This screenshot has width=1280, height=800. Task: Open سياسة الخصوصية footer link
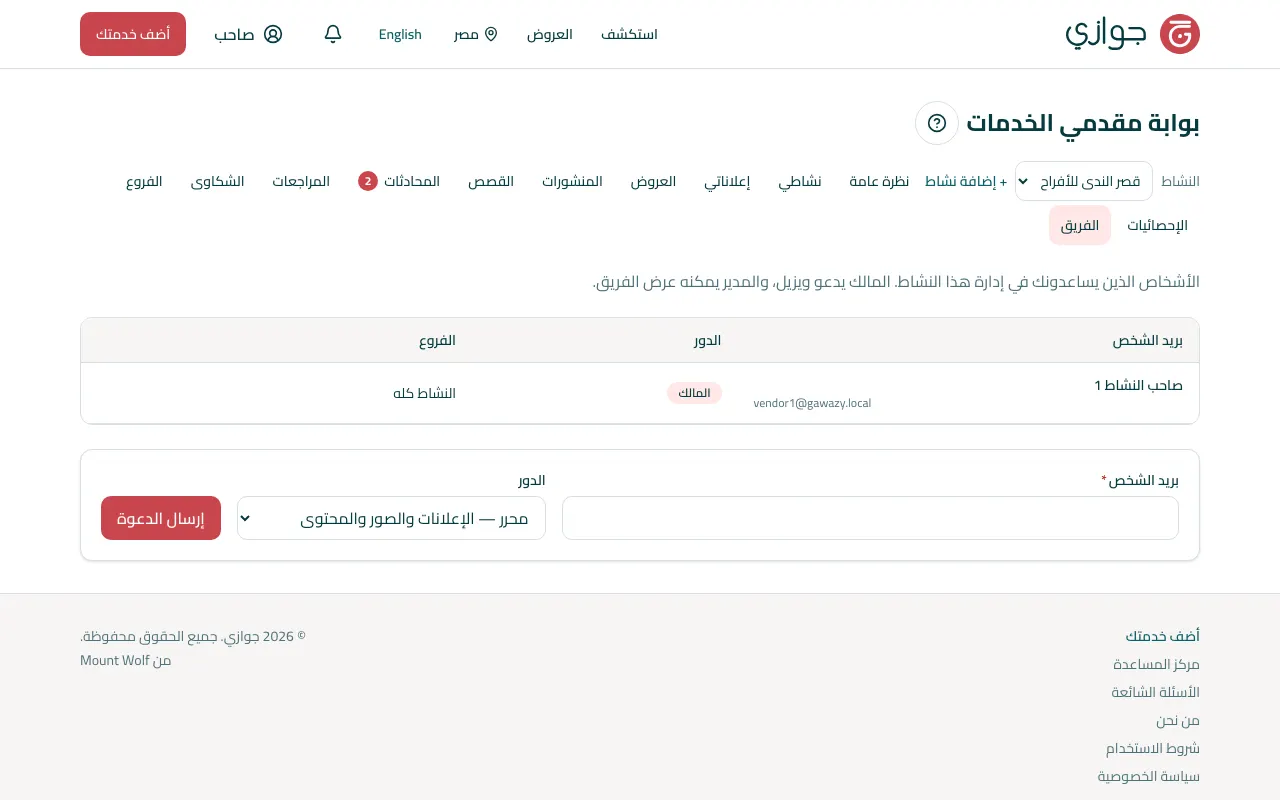[x=1149, y=776]
